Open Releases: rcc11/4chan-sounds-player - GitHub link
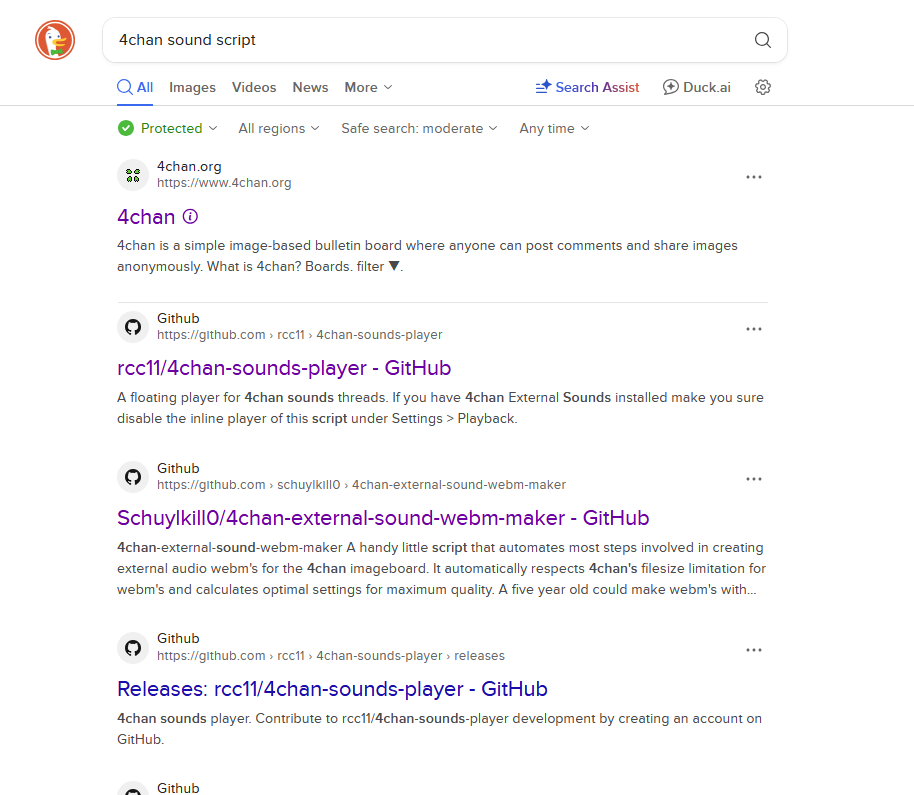 coord(332,689)
